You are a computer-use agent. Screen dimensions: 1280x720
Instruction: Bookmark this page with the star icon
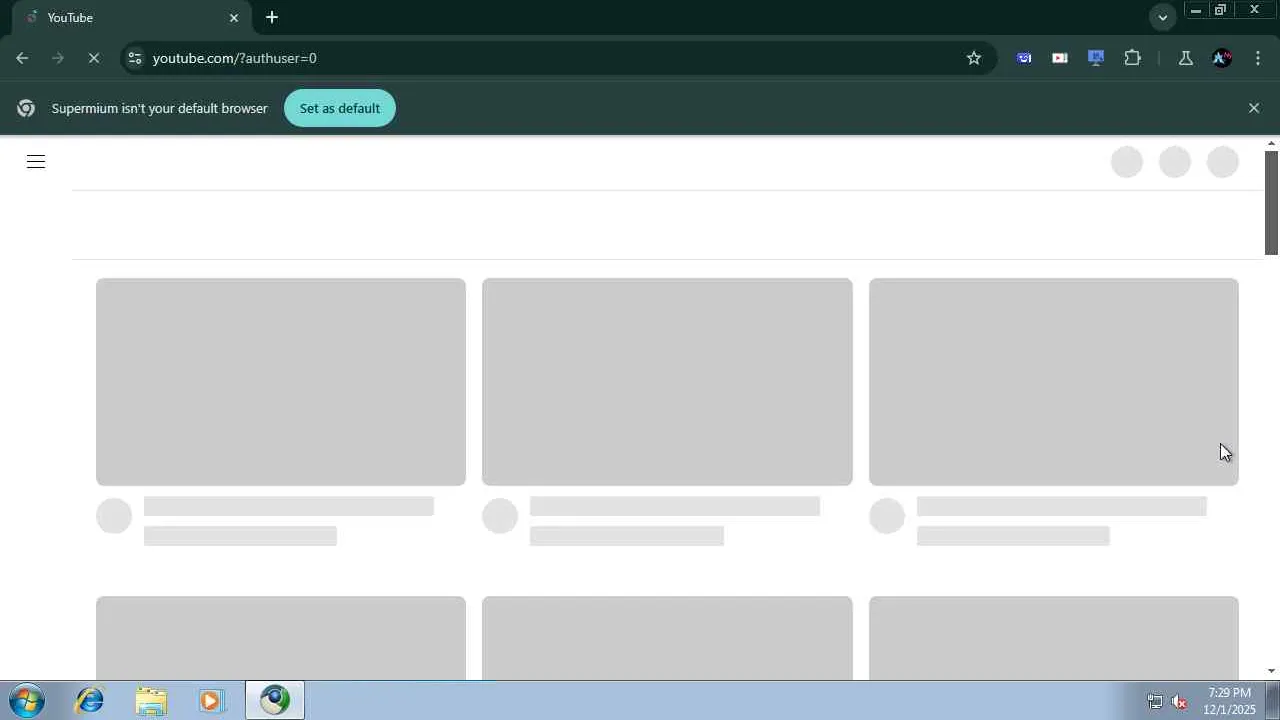pos(974,58)
